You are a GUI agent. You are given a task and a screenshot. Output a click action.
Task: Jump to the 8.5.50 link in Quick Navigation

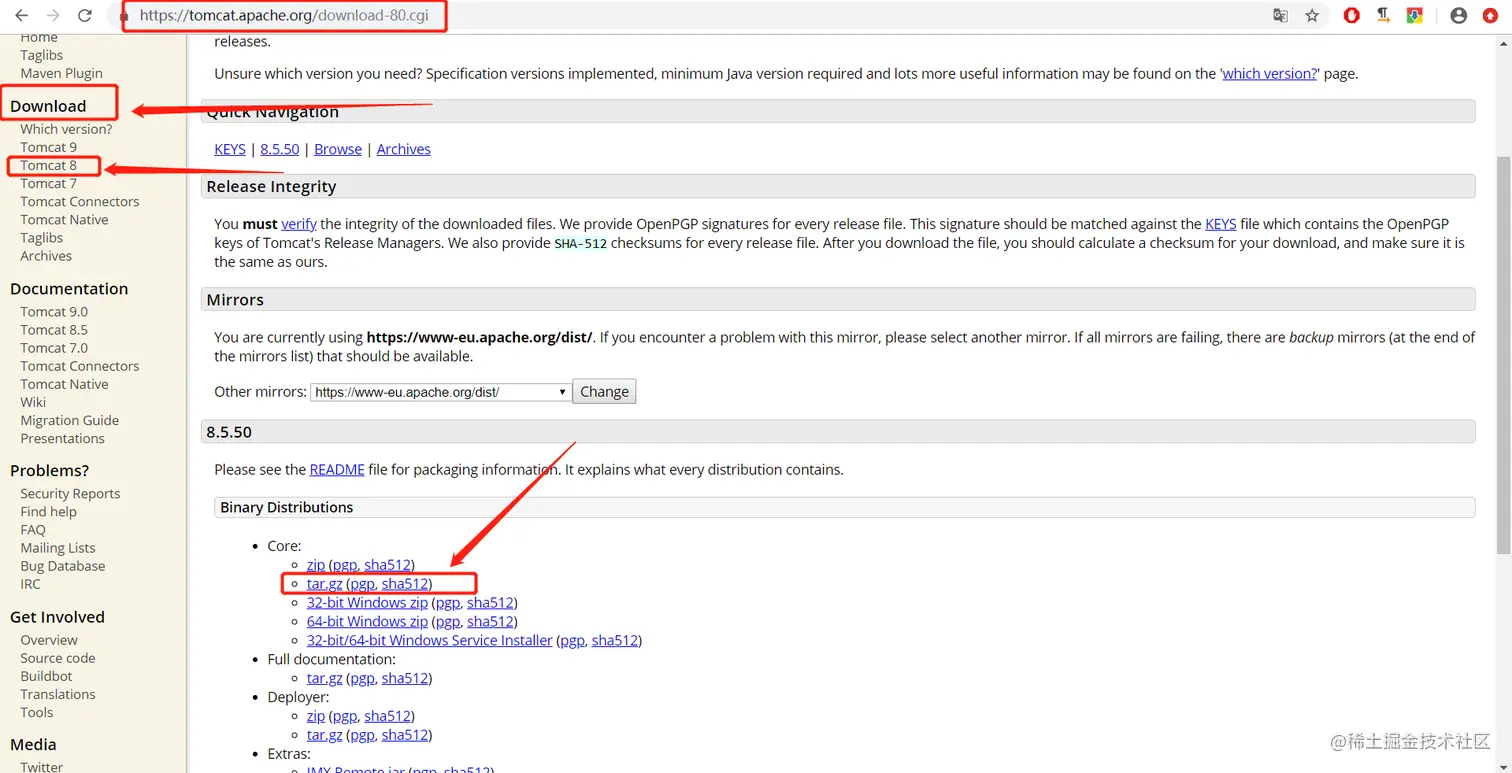(x=280, y=149)
